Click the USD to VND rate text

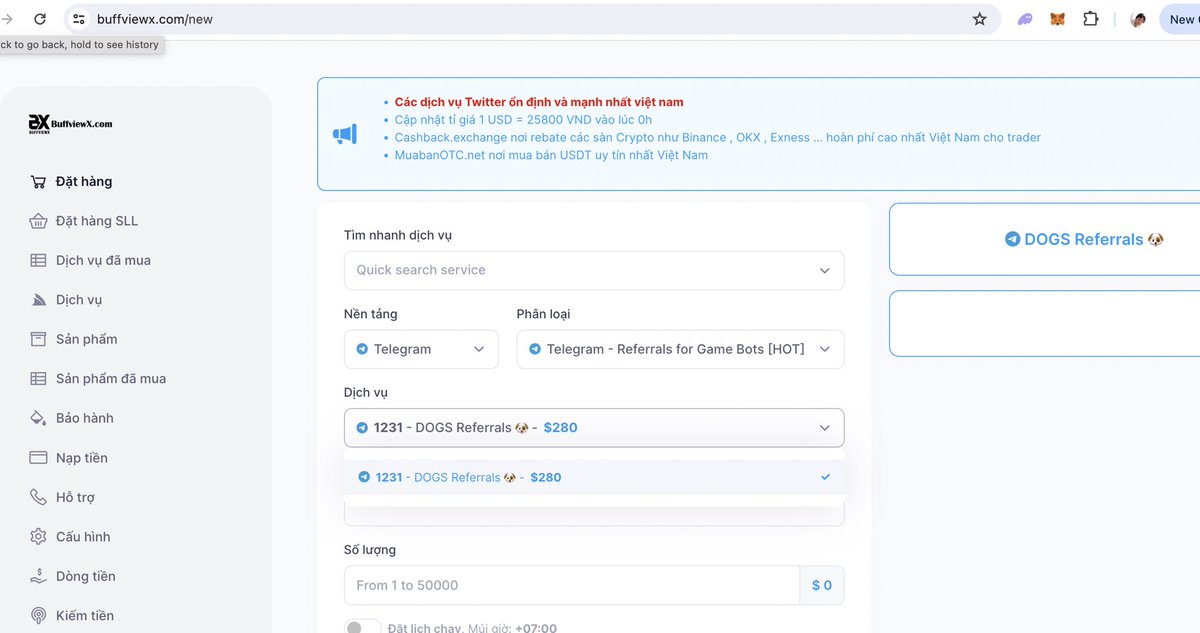coord(523,120)
